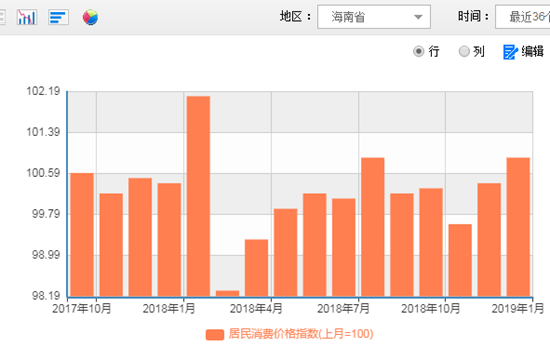550x360 pixels.
Task: Toggle legend 居民消费价格指数(上月=100) series
Action: (289, 334)
